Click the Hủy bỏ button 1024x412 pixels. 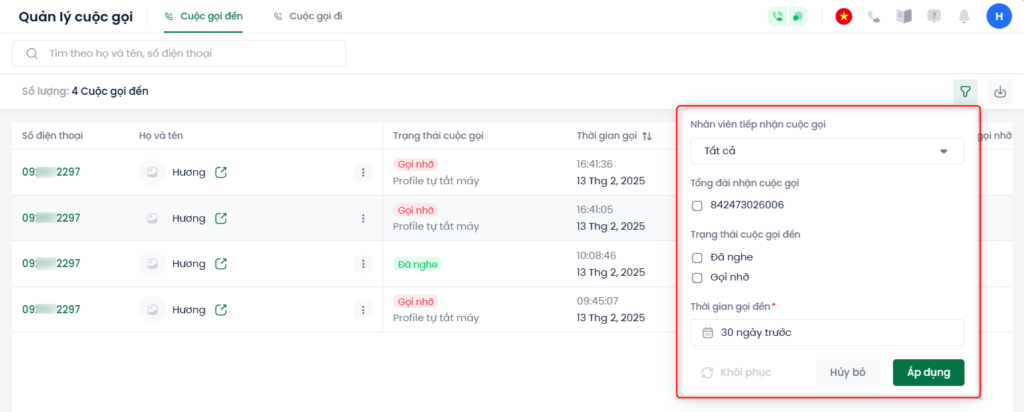click(x=847, y=372)
